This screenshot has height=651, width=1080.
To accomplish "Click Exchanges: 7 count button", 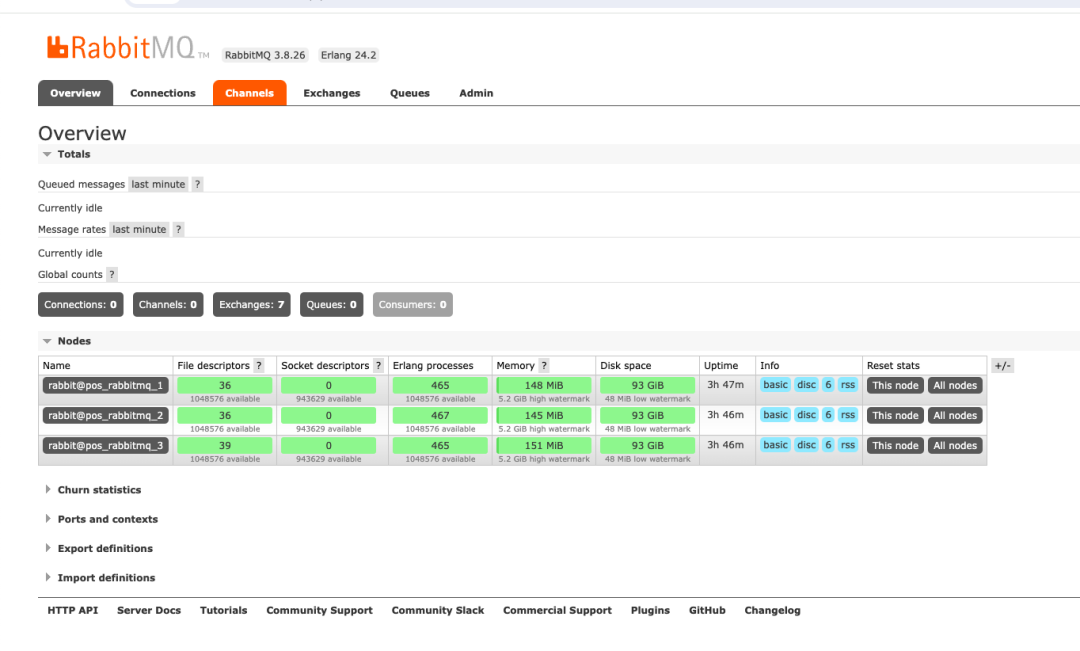I will click(x=251, y=304).
